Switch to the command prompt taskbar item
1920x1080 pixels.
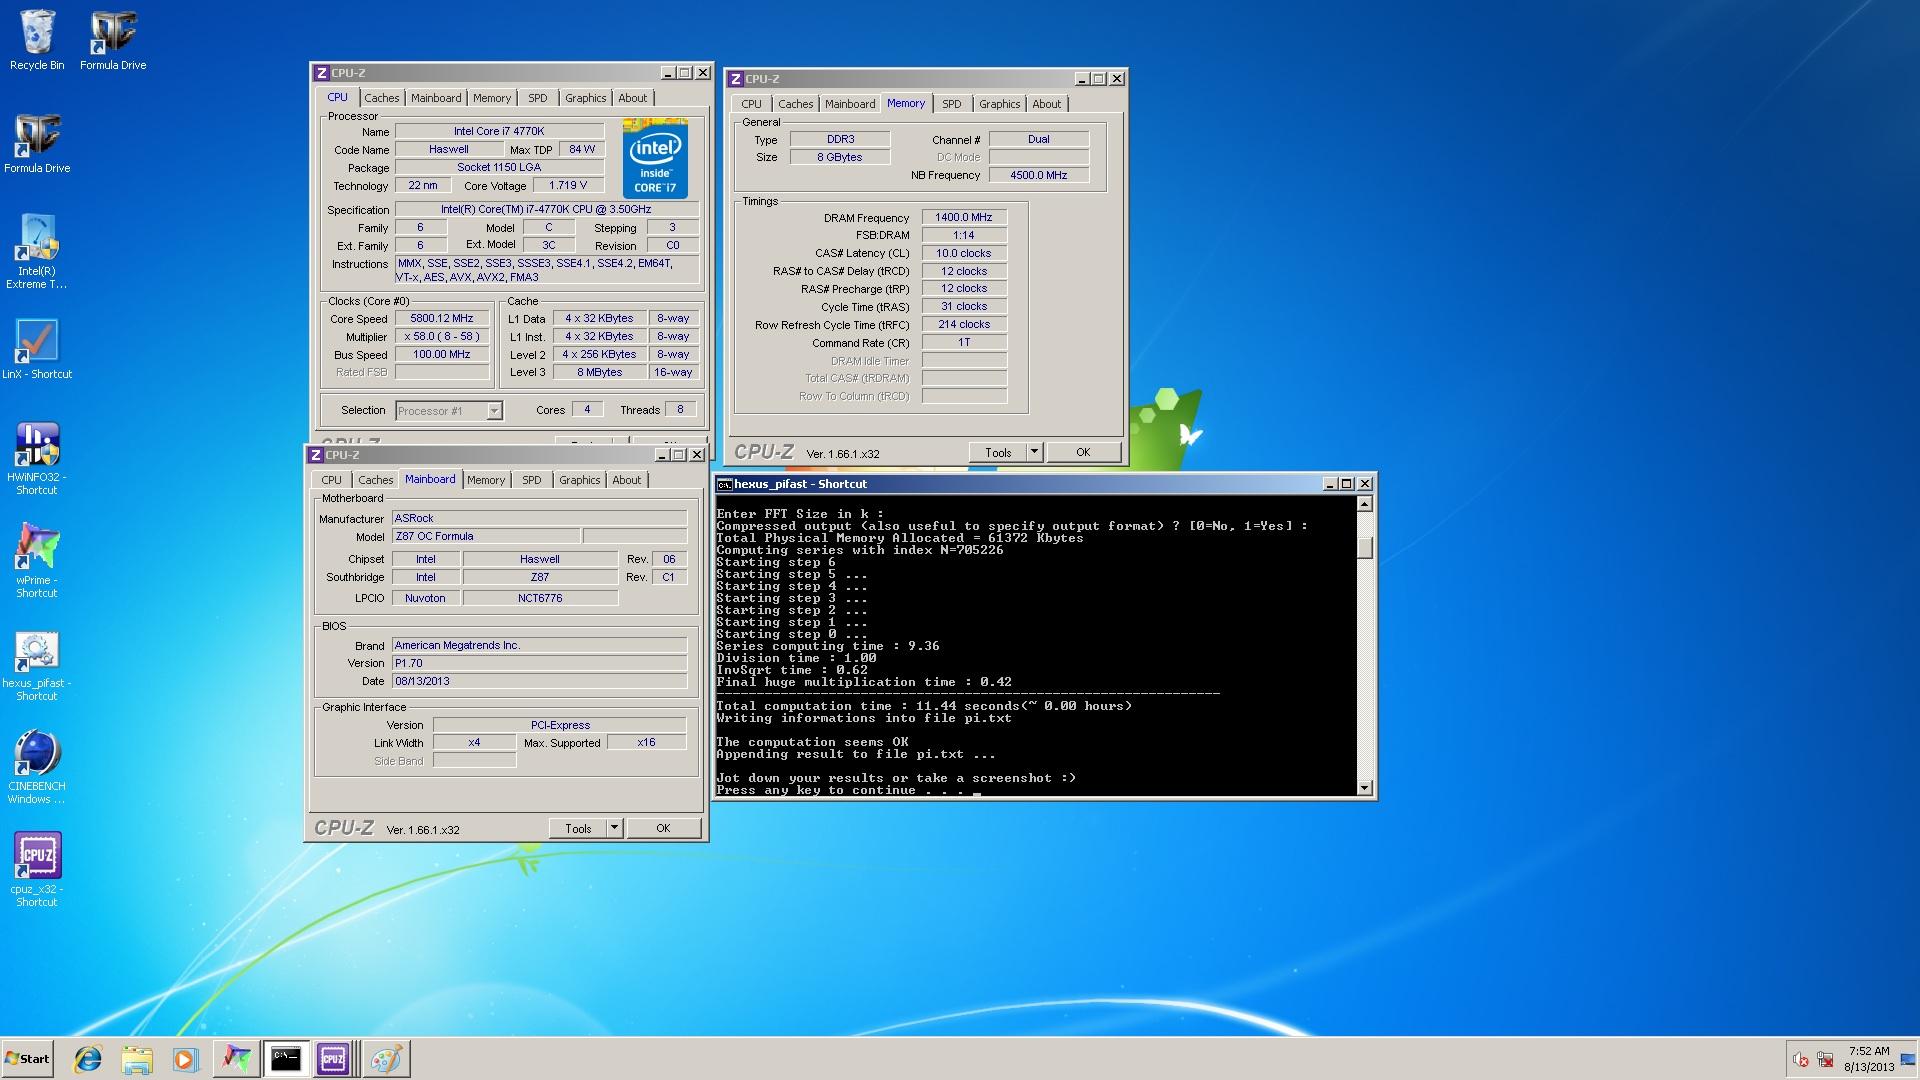[x=286, y=1059]
